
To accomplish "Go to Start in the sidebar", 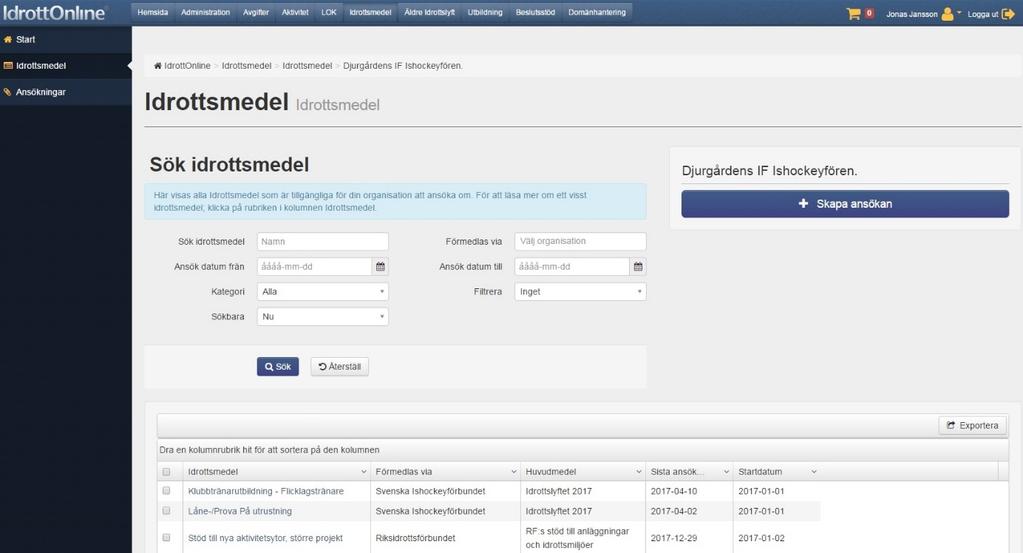I will point(65,39).
